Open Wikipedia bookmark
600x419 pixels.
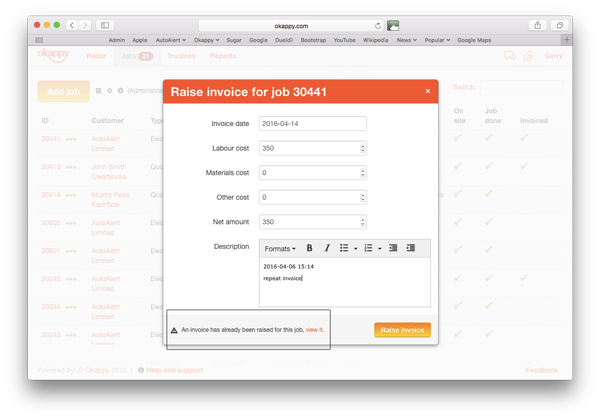click(375, 40)
